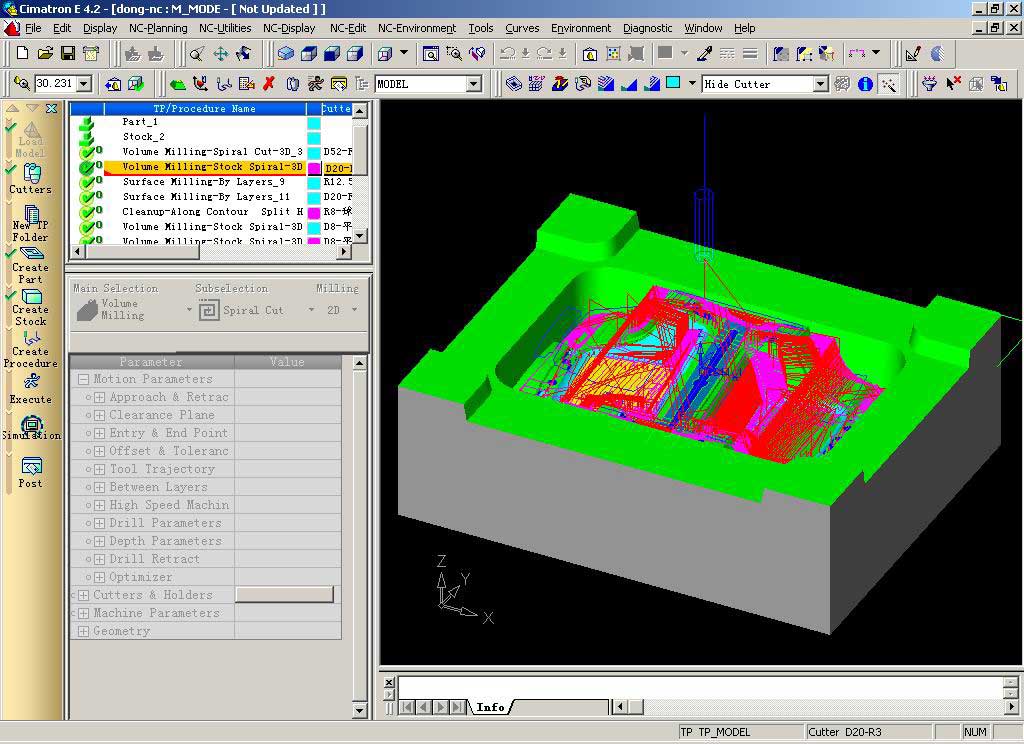Image resolution: width=1024 pixels, height=744 pixels.
Task: Open the MODEL dropdown
Action: click(x=474, y=84)
